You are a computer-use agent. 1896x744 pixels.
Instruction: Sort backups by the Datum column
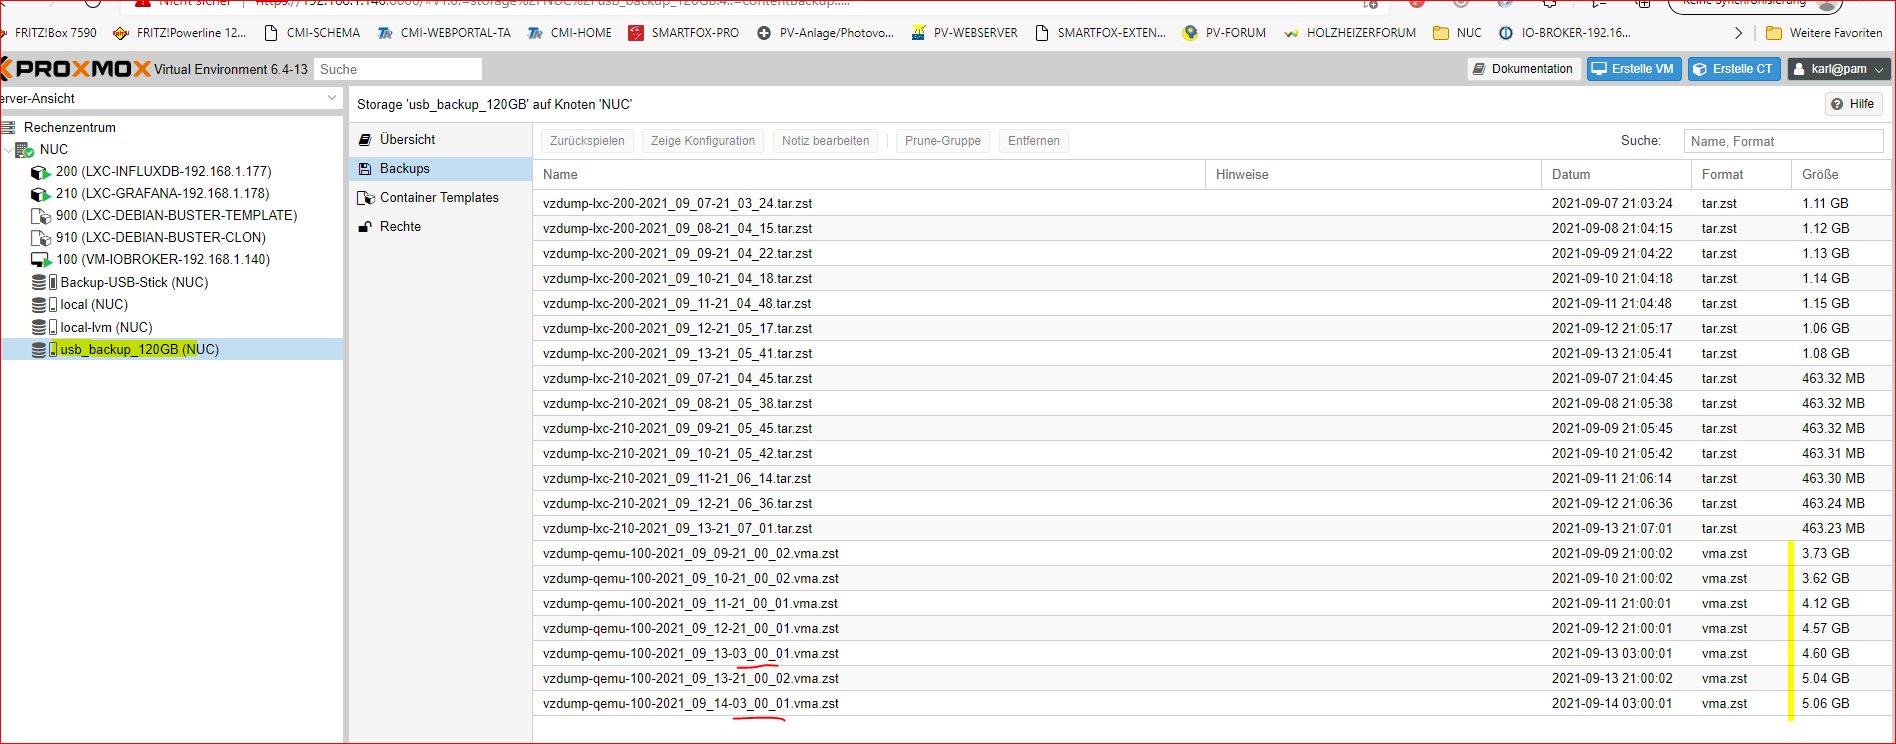pyautogui.click(x=1617, y=174)
